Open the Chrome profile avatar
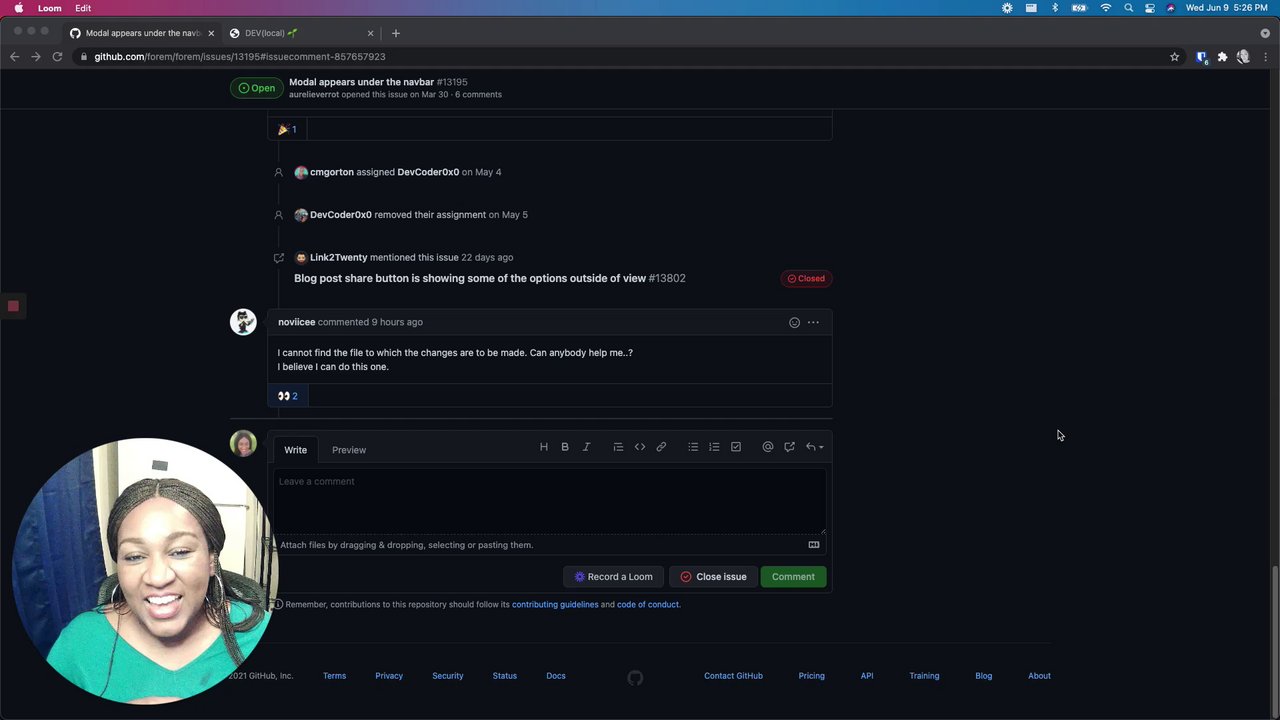1280x720 pixels. [1243, 57]
